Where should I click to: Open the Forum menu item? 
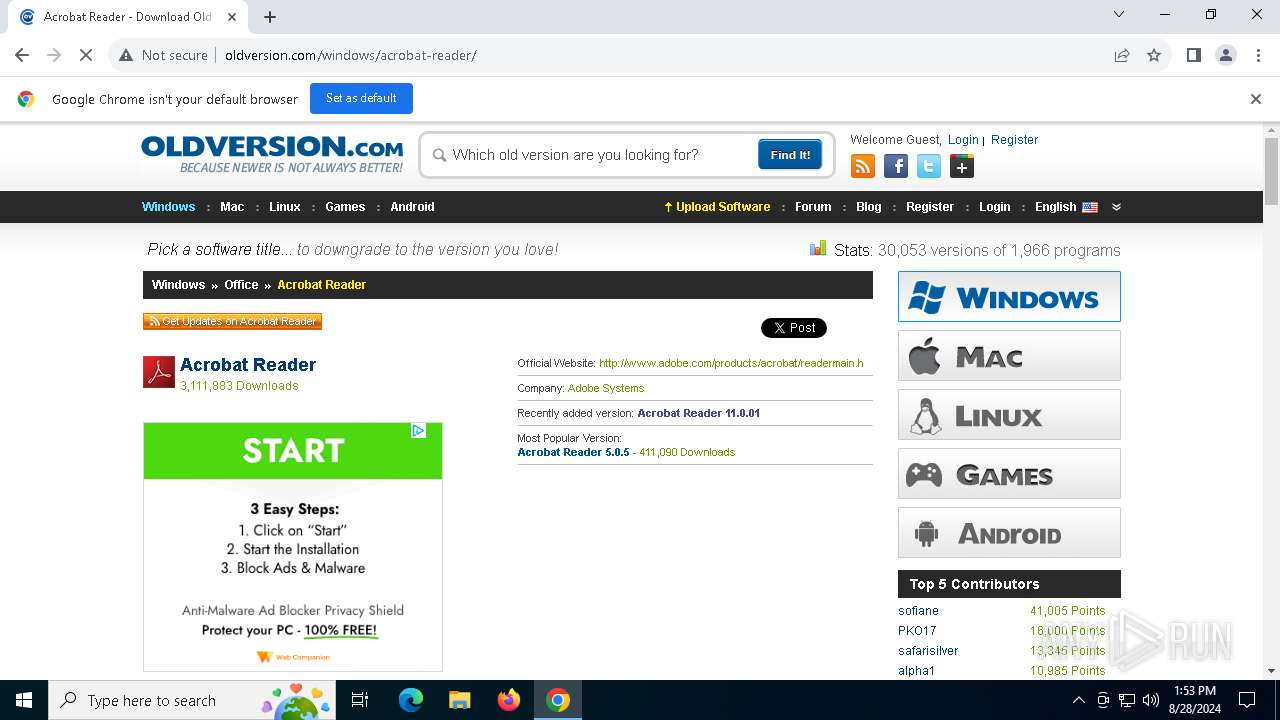(x=813, y=207)
